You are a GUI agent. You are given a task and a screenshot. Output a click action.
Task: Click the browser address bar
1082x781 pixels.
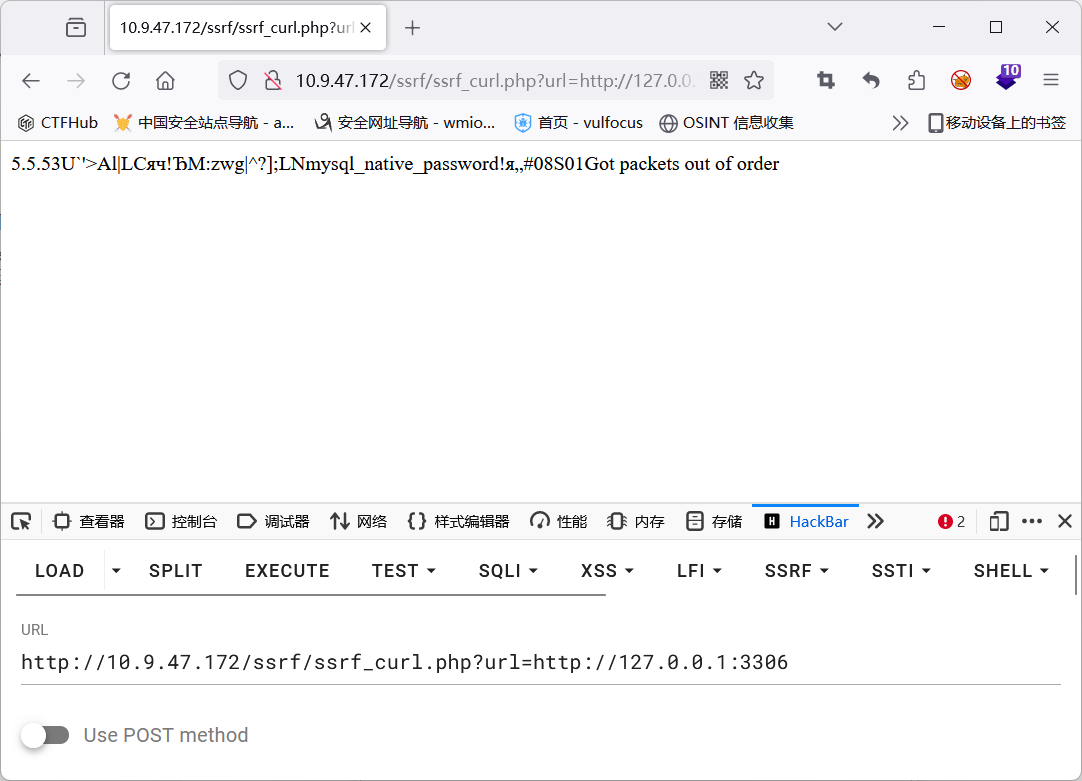click(x=494, y=81)
